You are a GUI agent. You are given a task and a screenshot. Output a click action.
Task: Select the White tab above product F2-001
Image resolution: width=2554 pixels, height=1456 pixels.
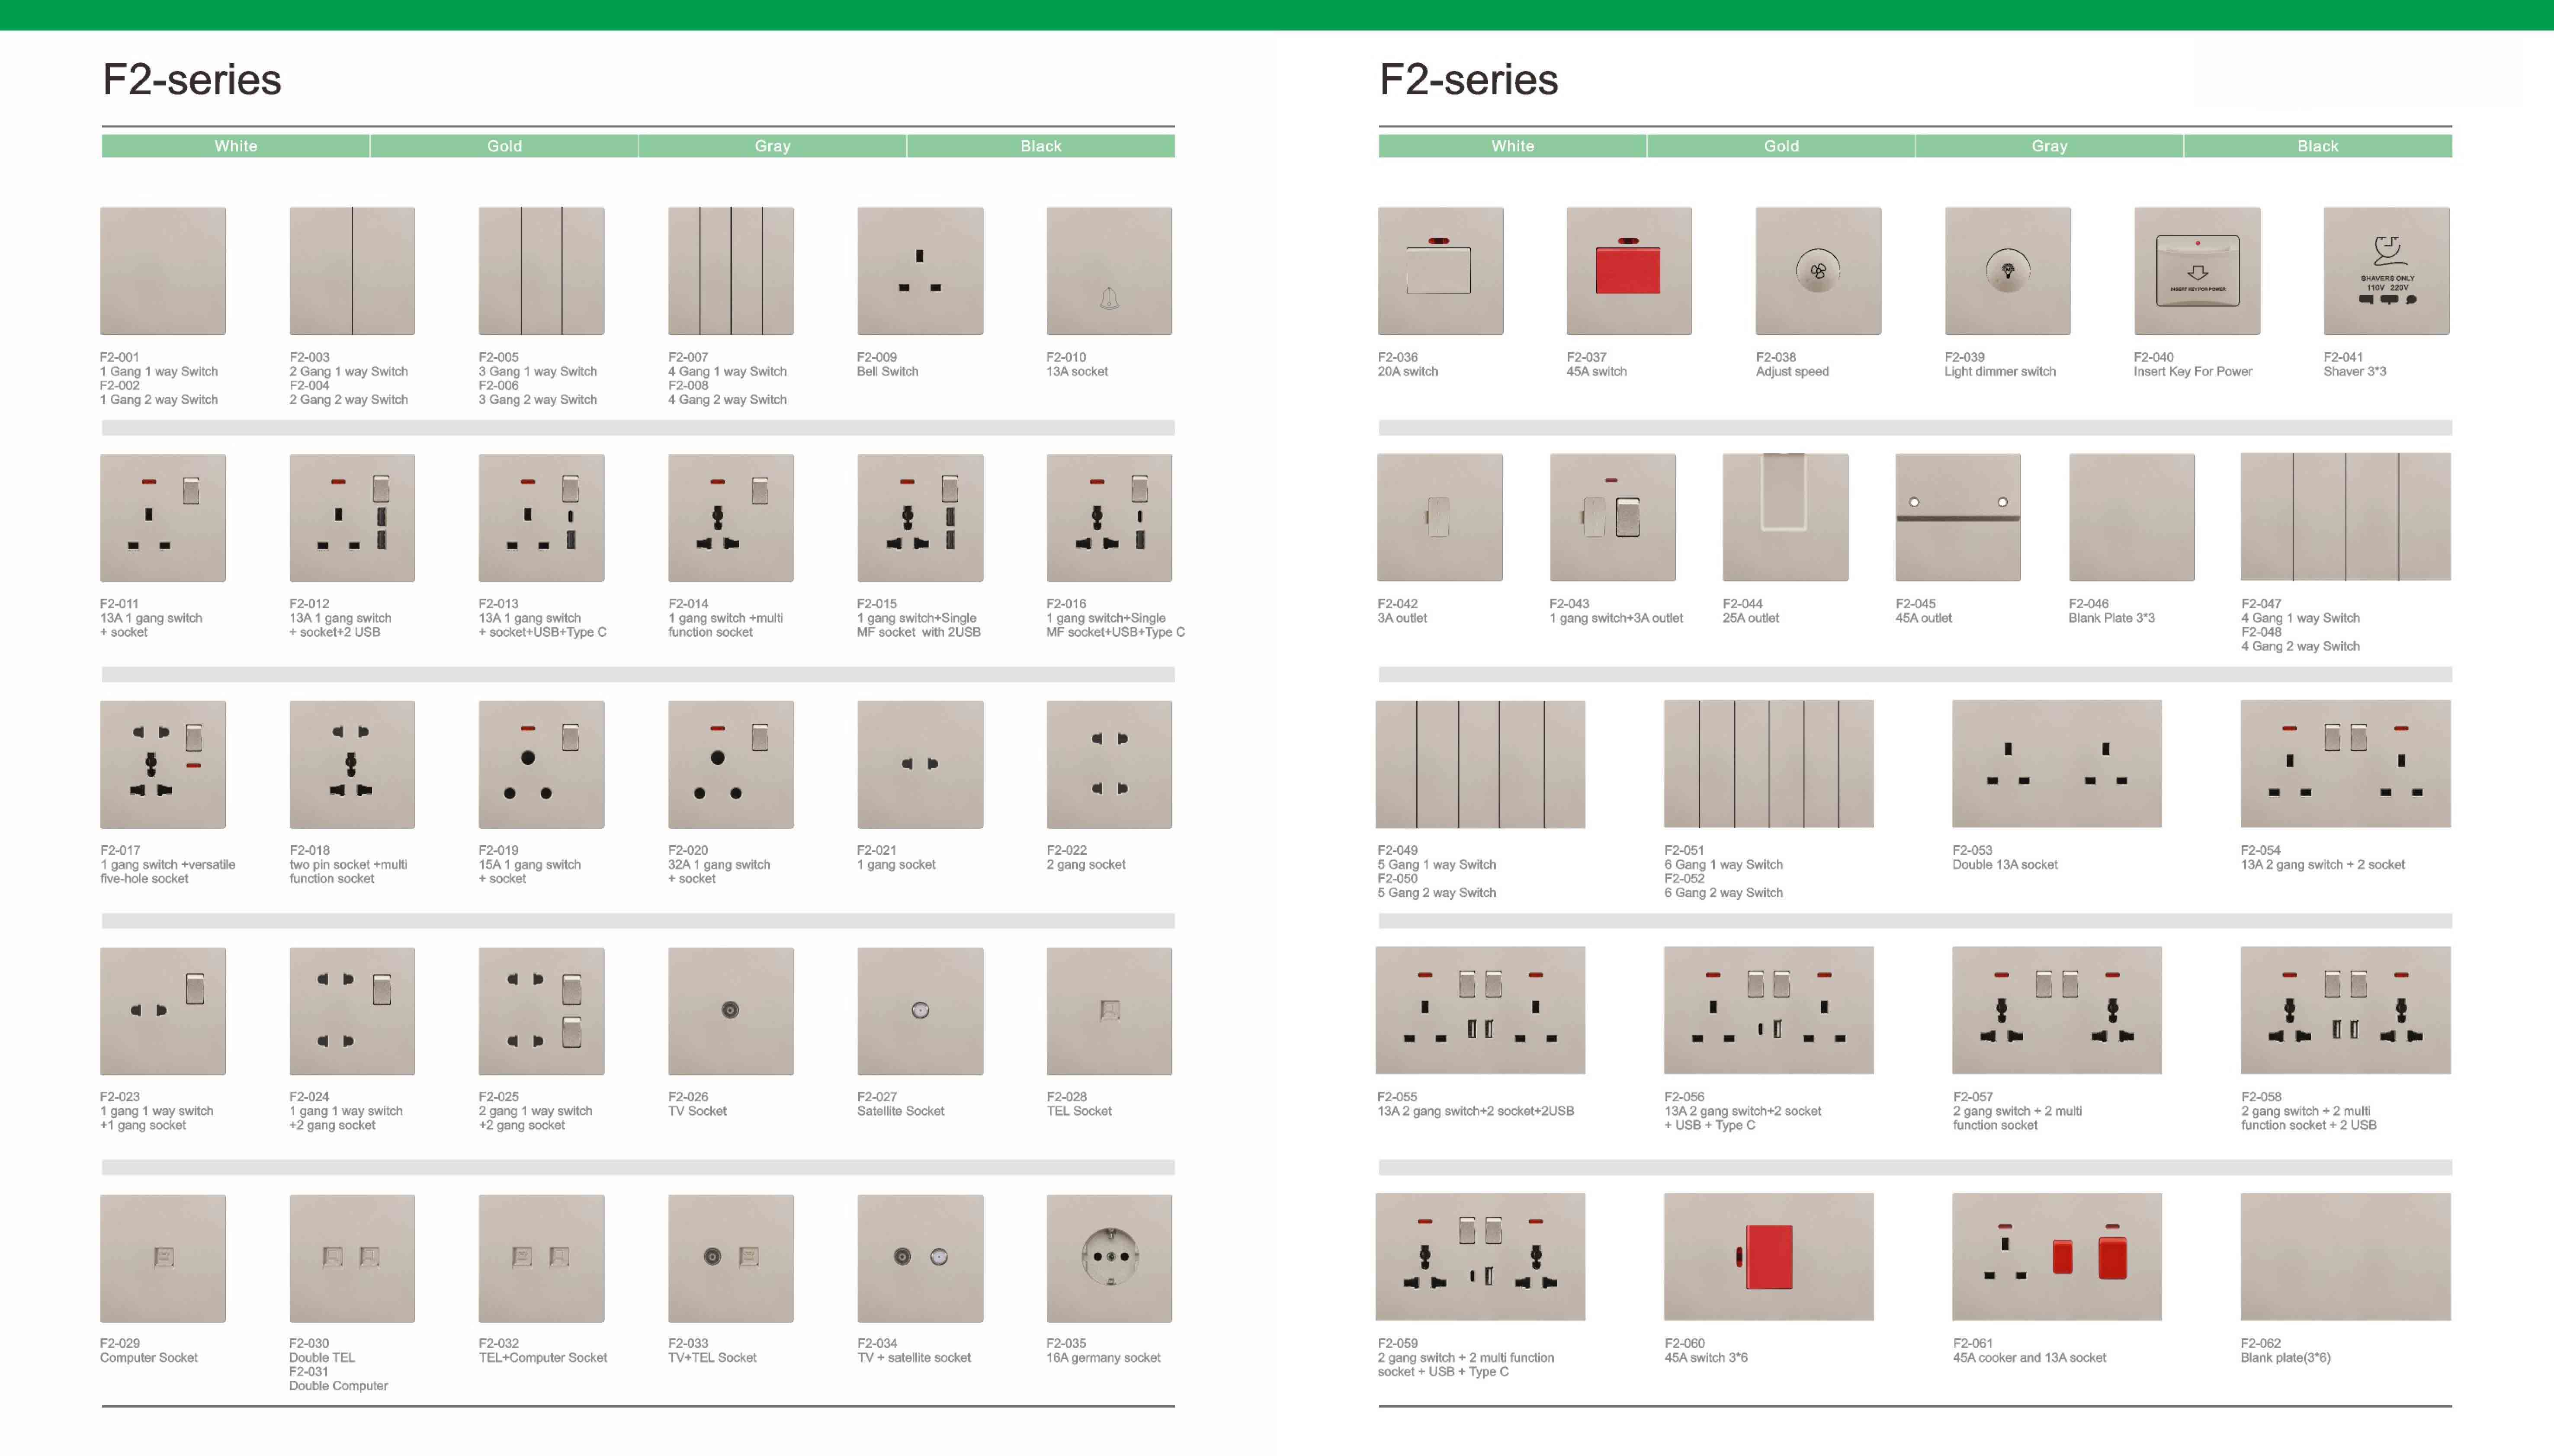click(236, 146)
